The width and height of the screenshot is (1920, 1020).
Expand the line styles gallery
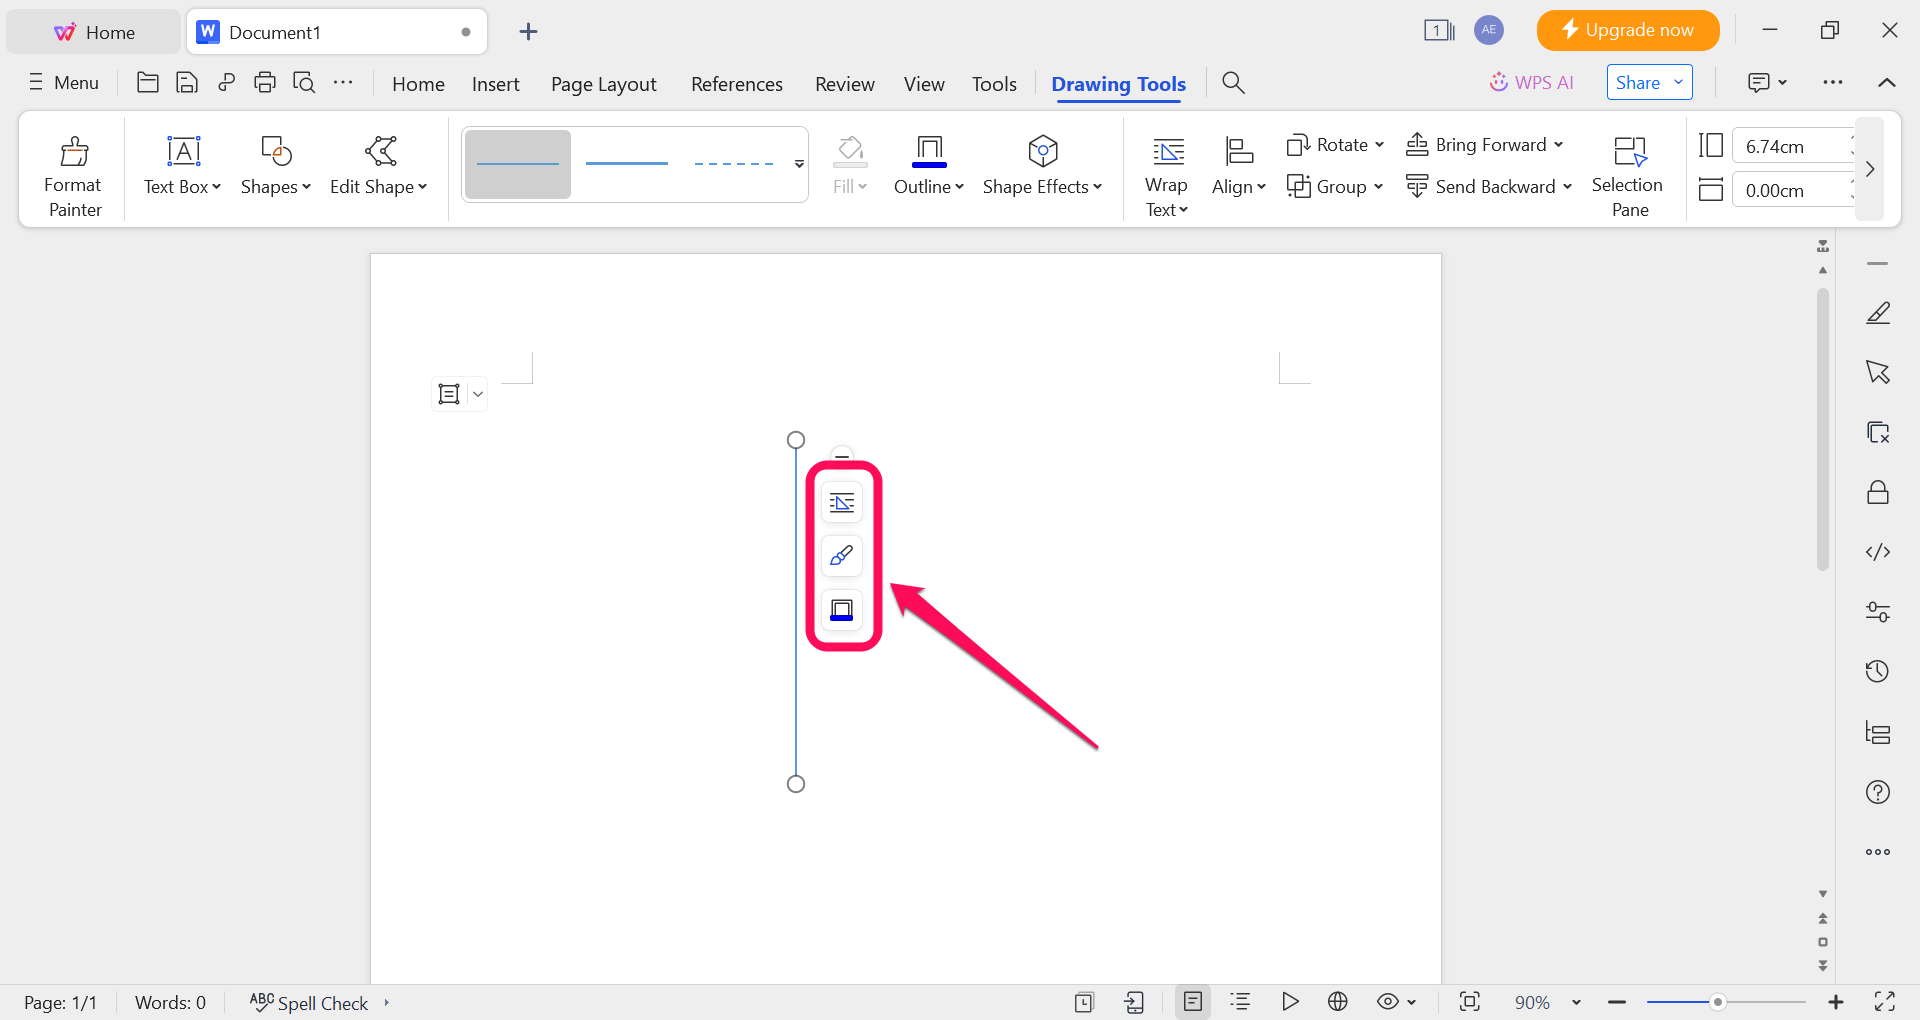tap(799, 164)
